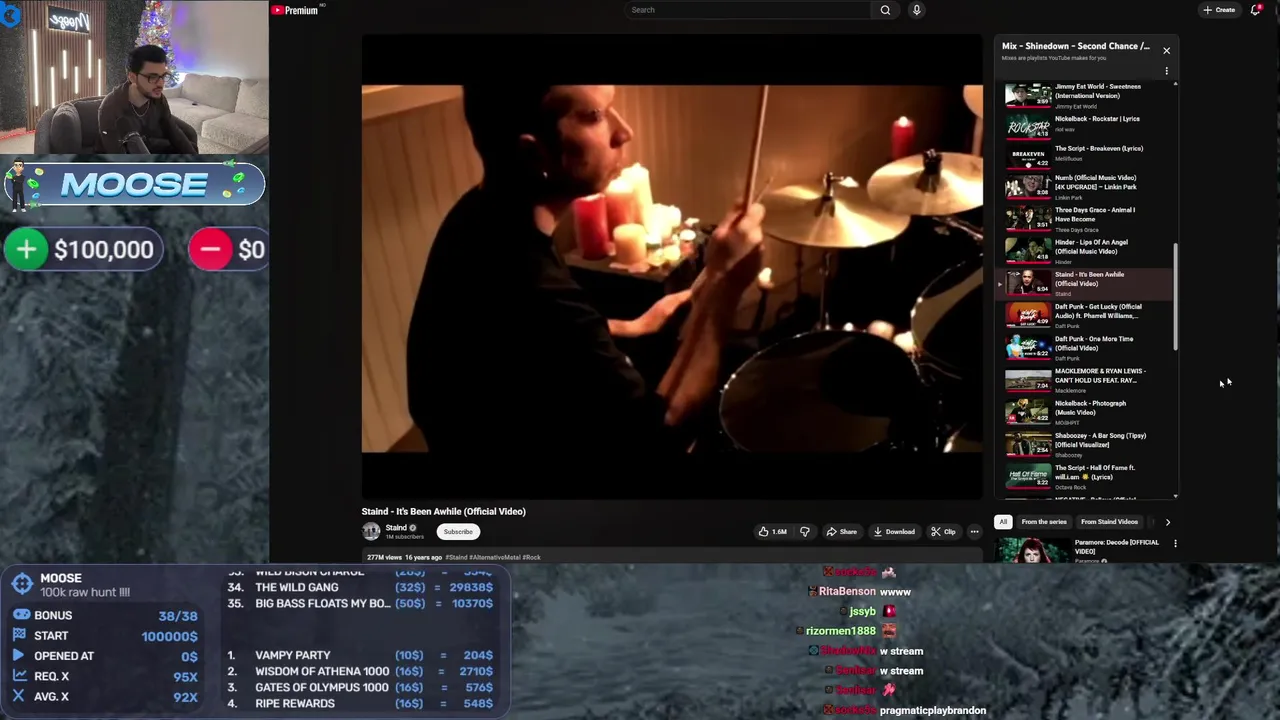The height and width of the screenshot is (720, 1280).
Task: Close the Mix playlist panel
Action: coord(1166,50)
